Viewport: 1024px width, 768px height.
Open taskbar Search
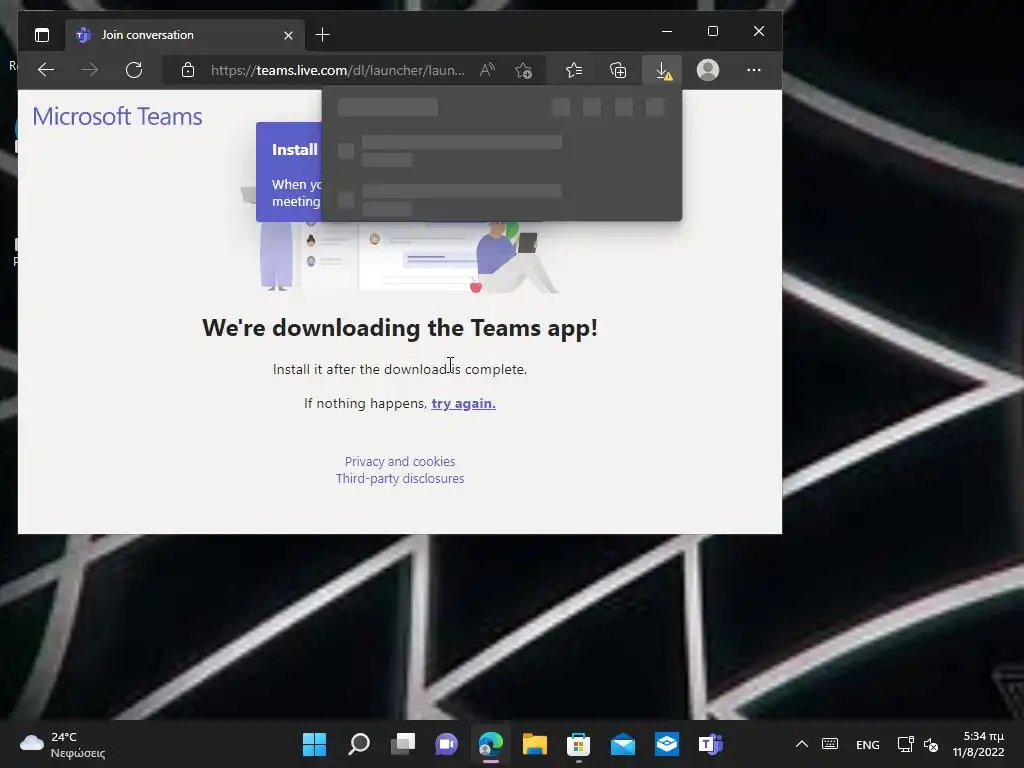tap(359, 744)
